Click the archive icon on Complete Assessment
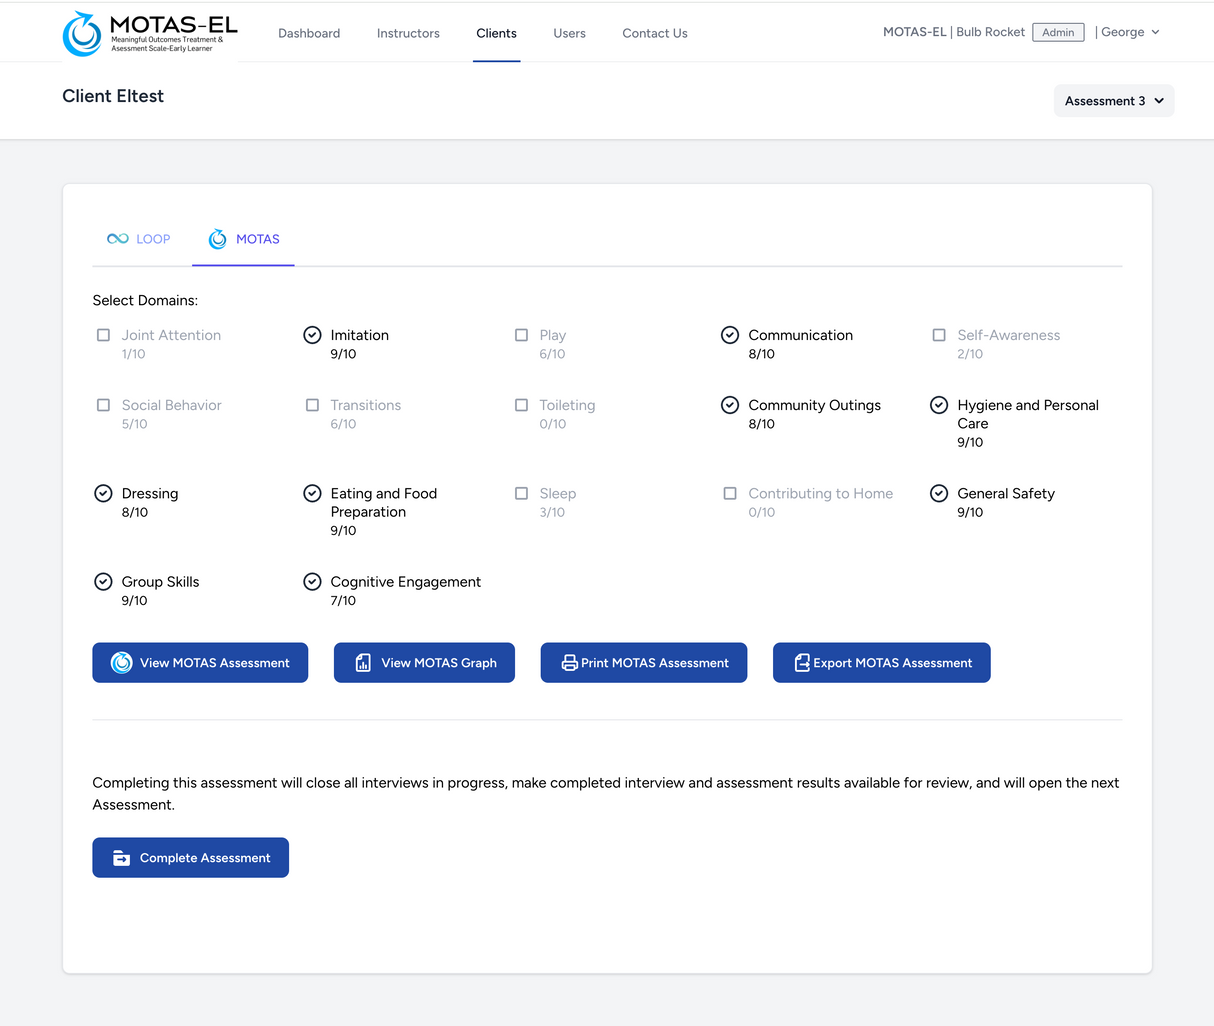The width and height of the screenshot is (1214, 1026). coord(121,857)
